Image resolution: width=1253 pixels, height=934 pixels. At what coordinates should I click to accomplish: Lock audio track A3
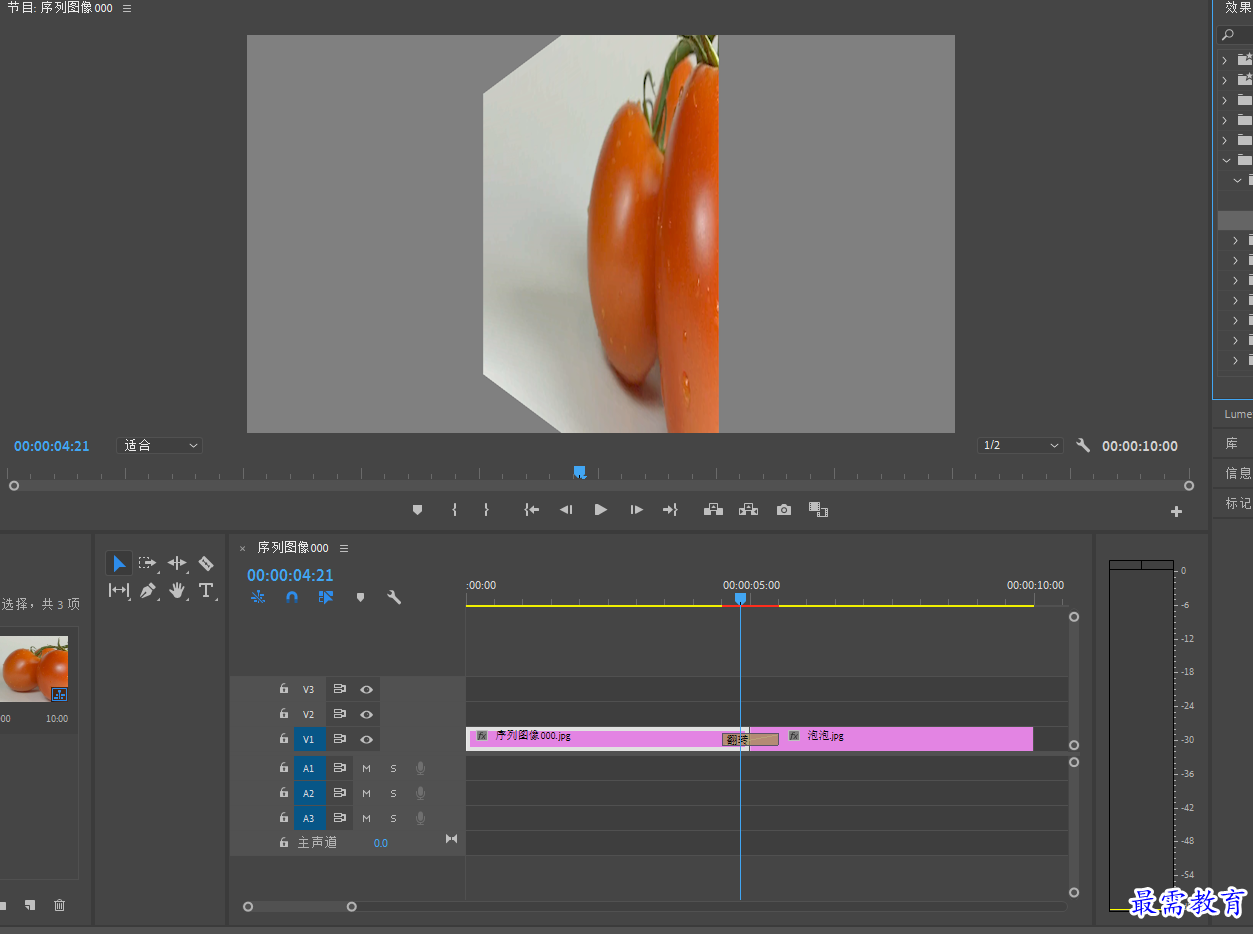284,818
